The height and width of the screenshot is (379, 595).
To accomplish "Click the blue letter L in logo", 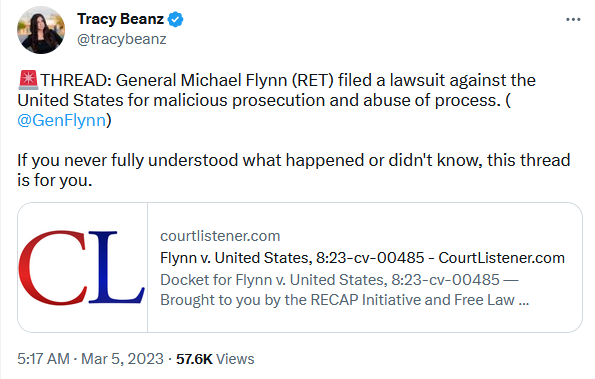I will 116,267.
